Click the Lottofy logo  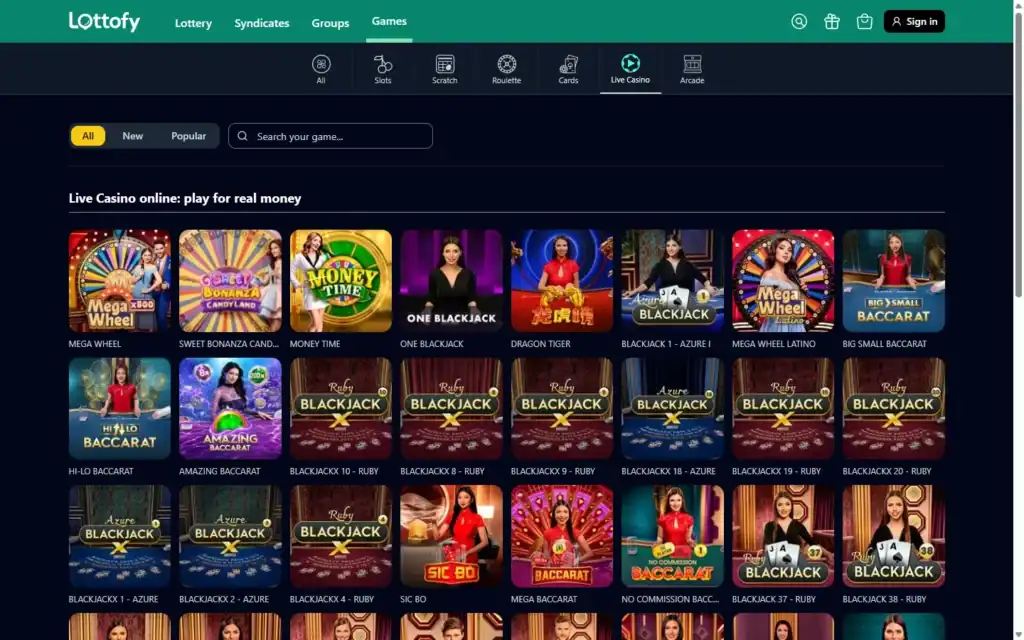[x=104, y=21]
